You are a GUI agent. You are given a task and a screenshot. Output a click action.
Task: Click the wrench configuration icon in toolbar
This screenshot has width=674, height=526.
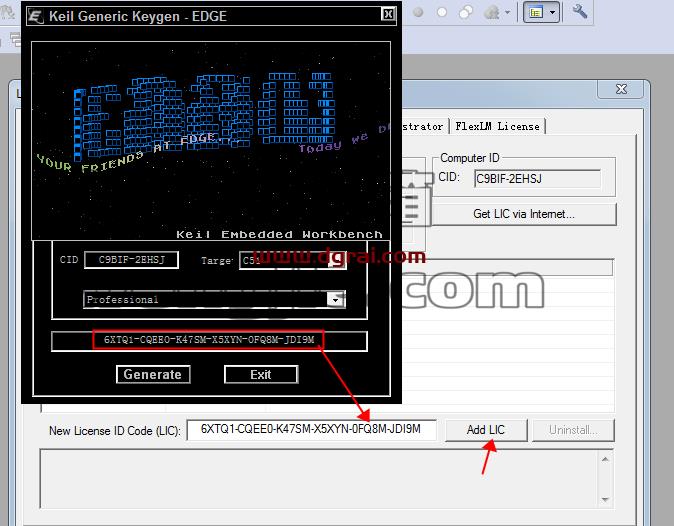579,11
